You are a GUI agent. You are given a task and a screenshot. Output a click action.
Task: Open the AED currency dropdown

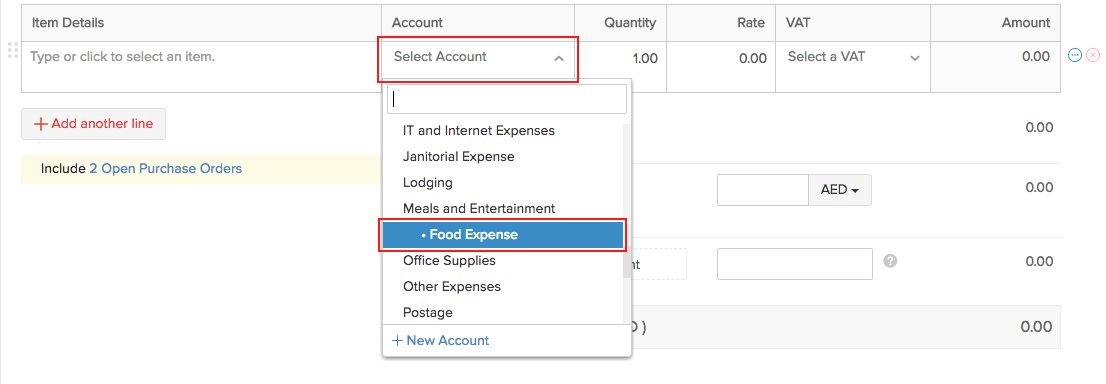click(x=839, y=191)
